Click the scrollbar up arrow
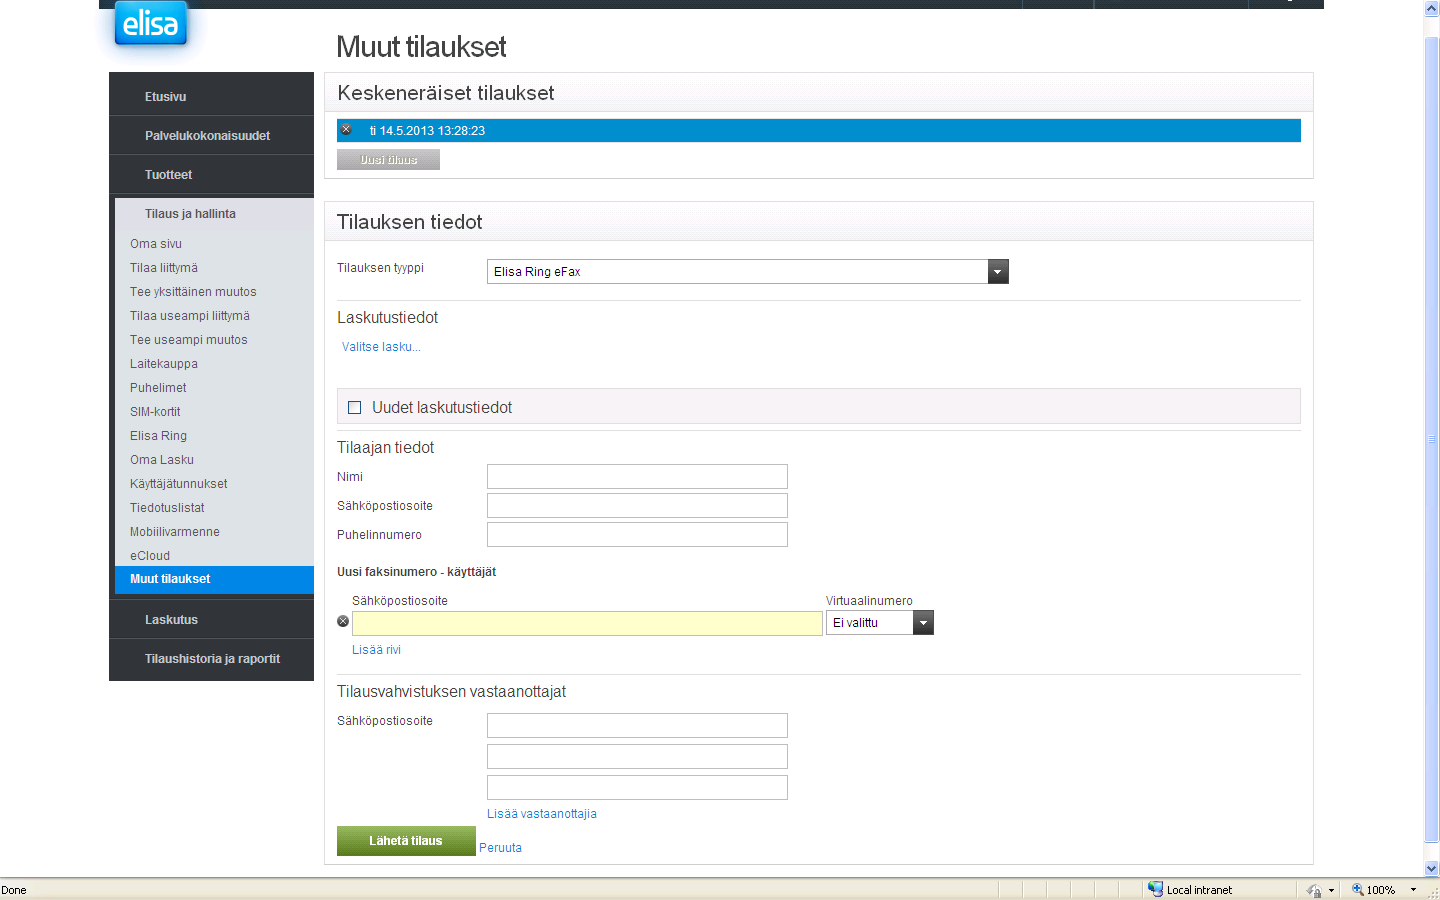 click(x=1431, y=8)
